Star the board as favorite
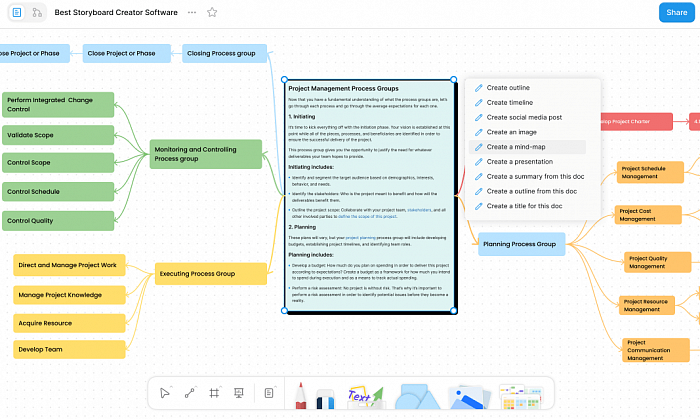700x419 pixels. click(212, 12)
